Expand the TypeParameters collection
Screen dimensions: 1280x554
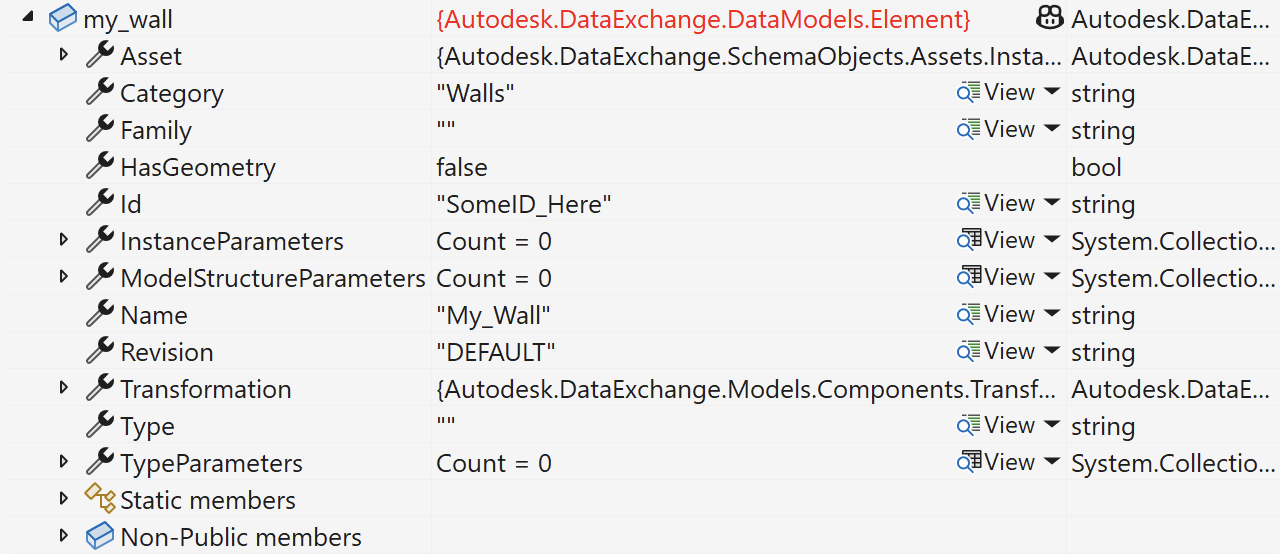(x=64, y=462)
